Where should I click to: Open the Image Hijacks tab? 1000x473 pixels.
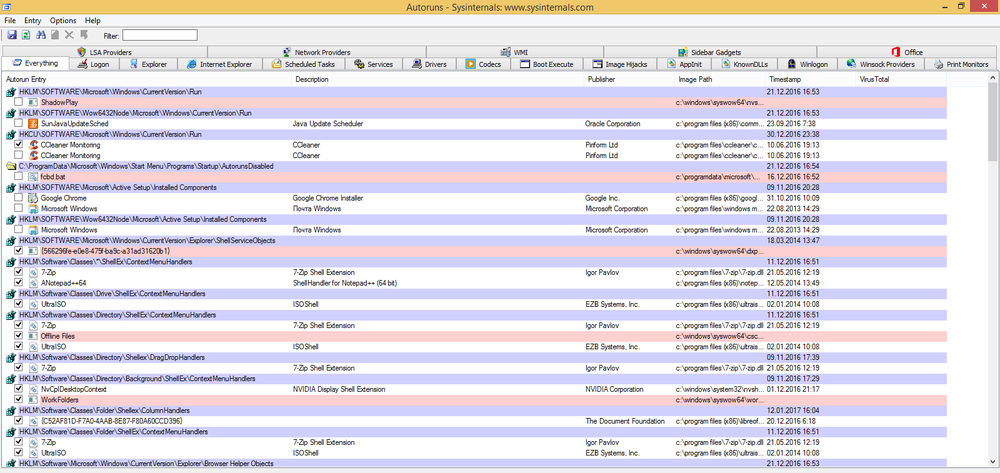[620, 64]
